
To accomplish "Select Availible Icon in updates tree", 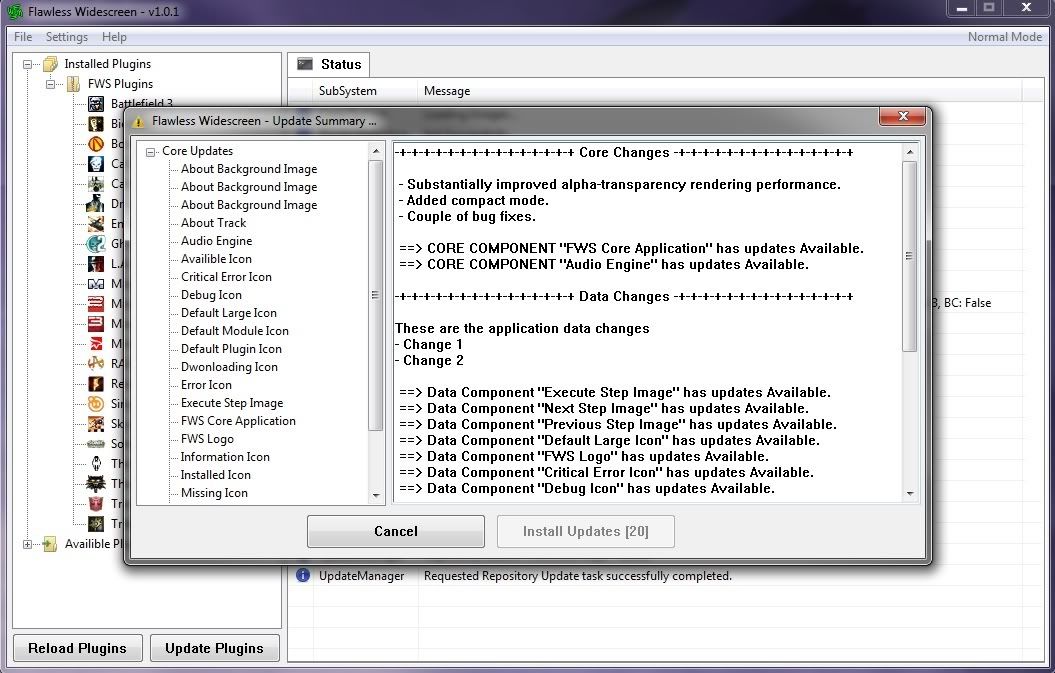I will click(216, 259).
